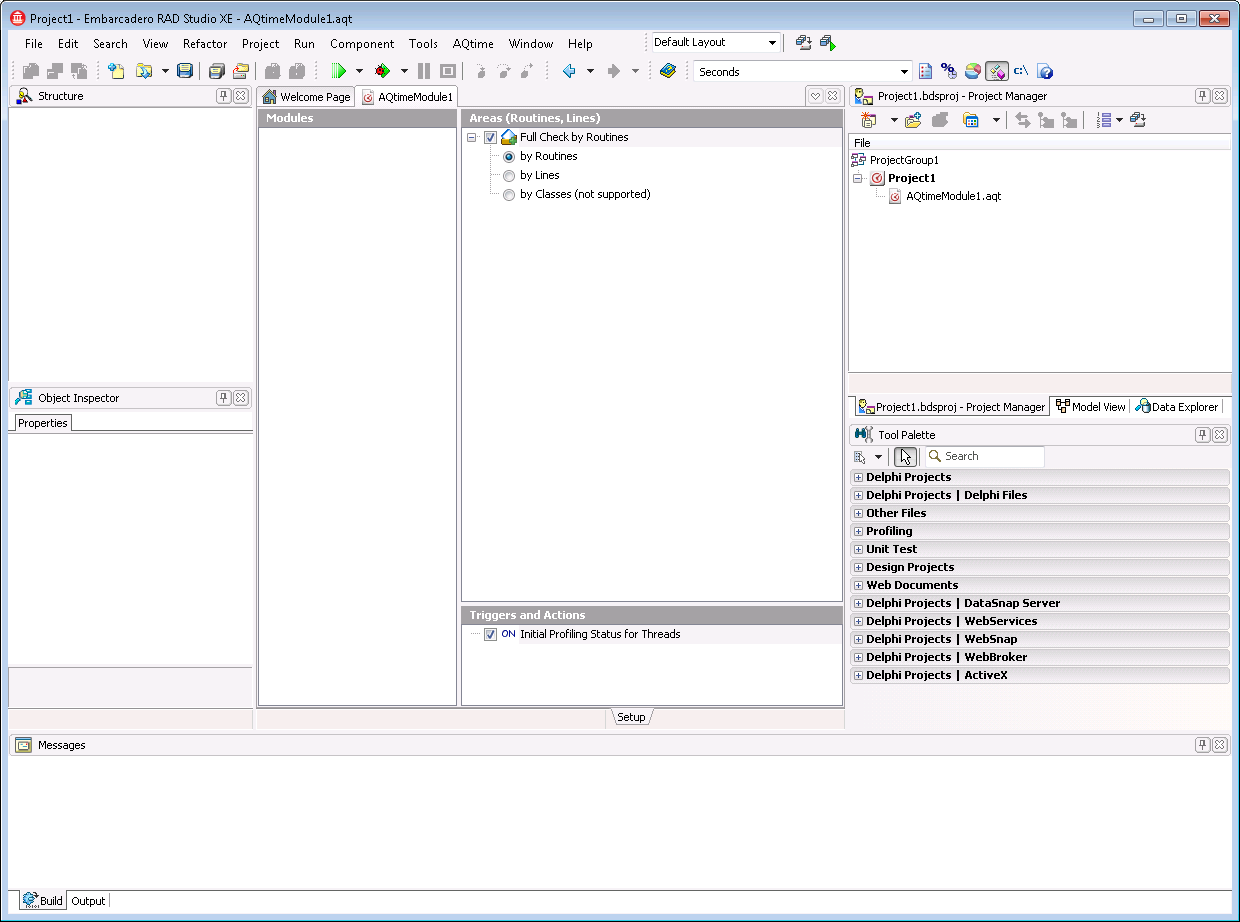
Task: Go back with the blue left arrow
Action: (x=569, y=71)
